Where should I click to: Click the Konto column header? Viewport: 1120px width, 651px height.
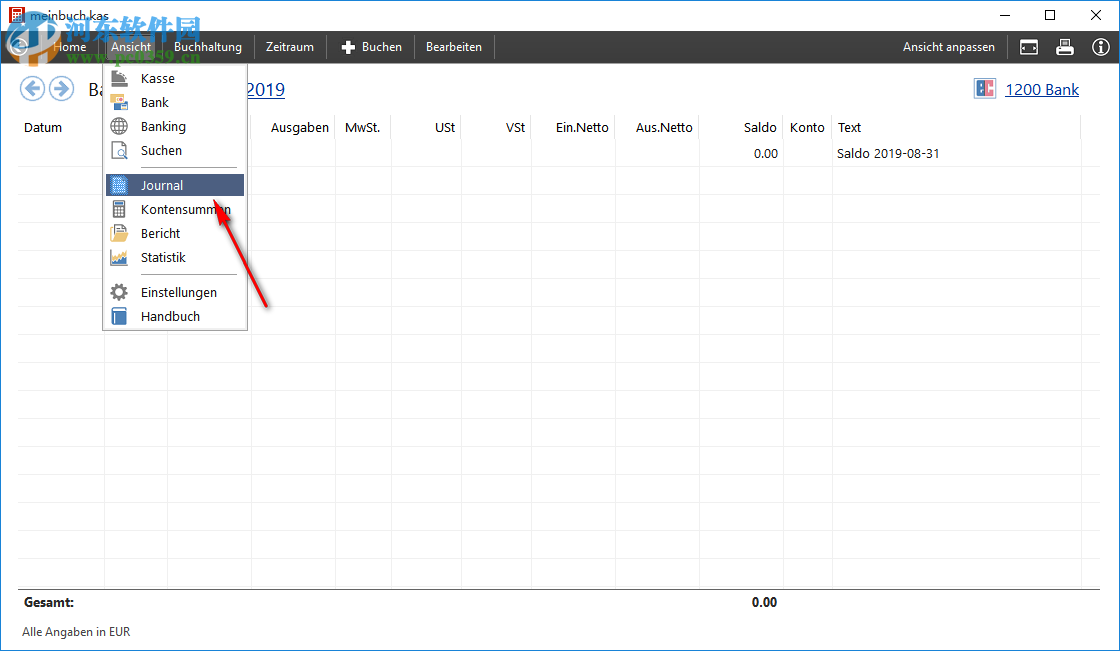(807, 128)
